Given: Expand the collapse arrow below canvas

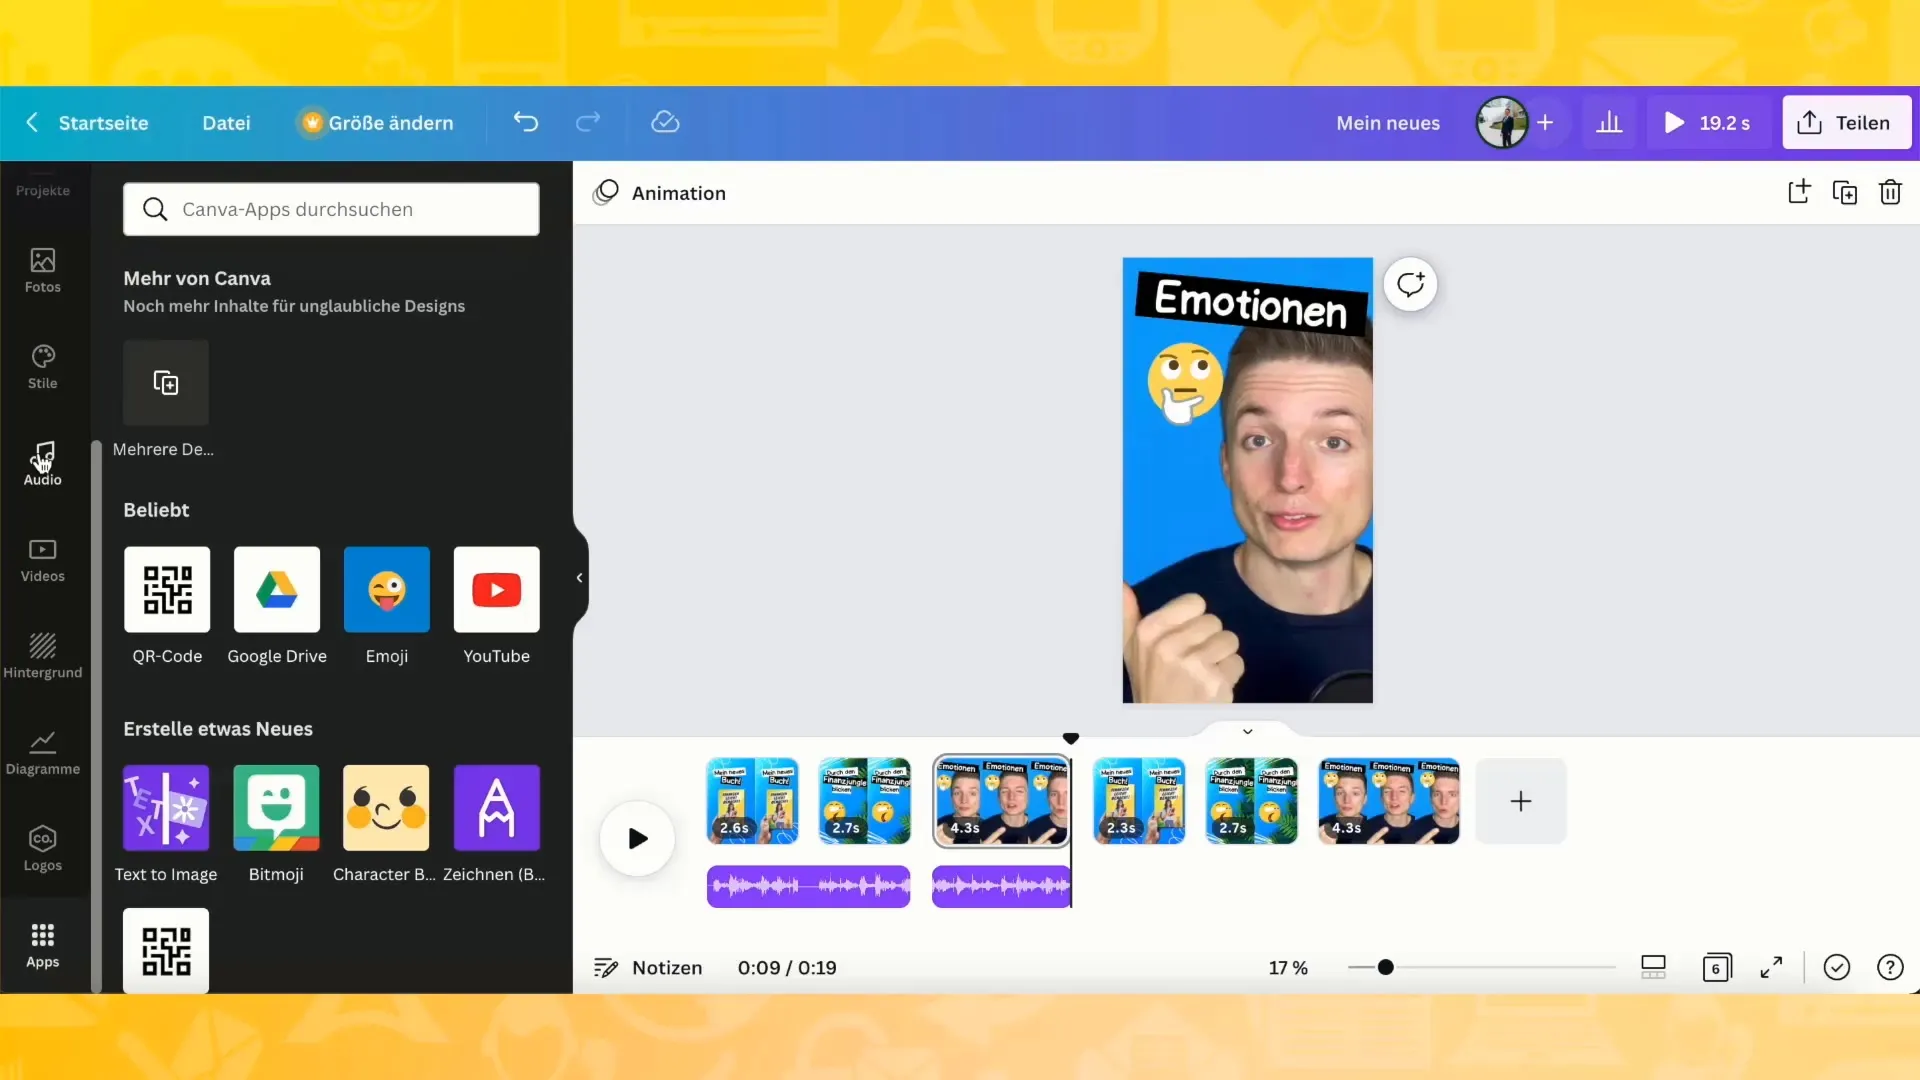Looking at the screenshot, I should pyautogui.click(x=1246, y=733).
